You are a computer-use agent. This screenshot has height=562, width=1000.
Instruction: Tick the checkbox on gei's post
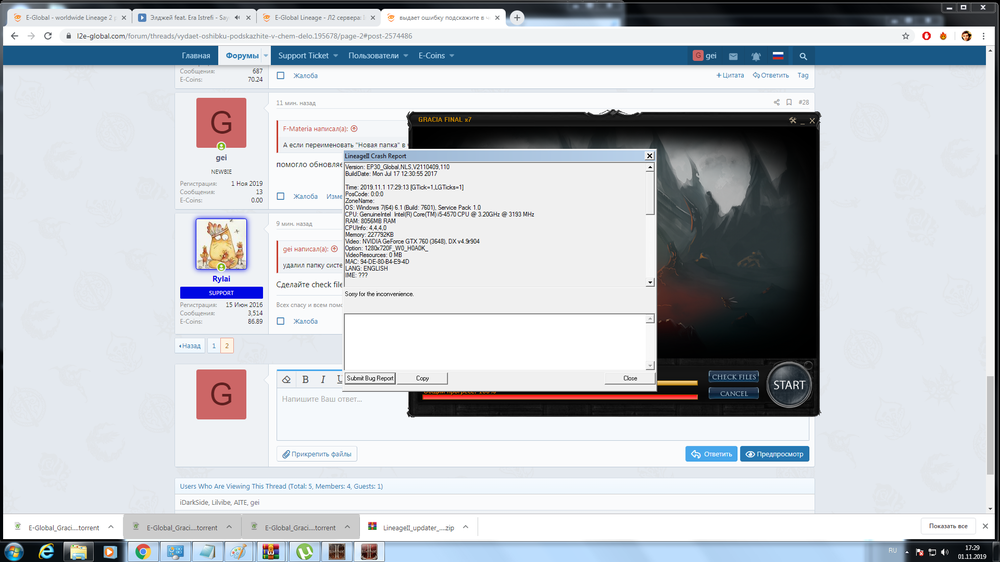[x=281, y=196]
